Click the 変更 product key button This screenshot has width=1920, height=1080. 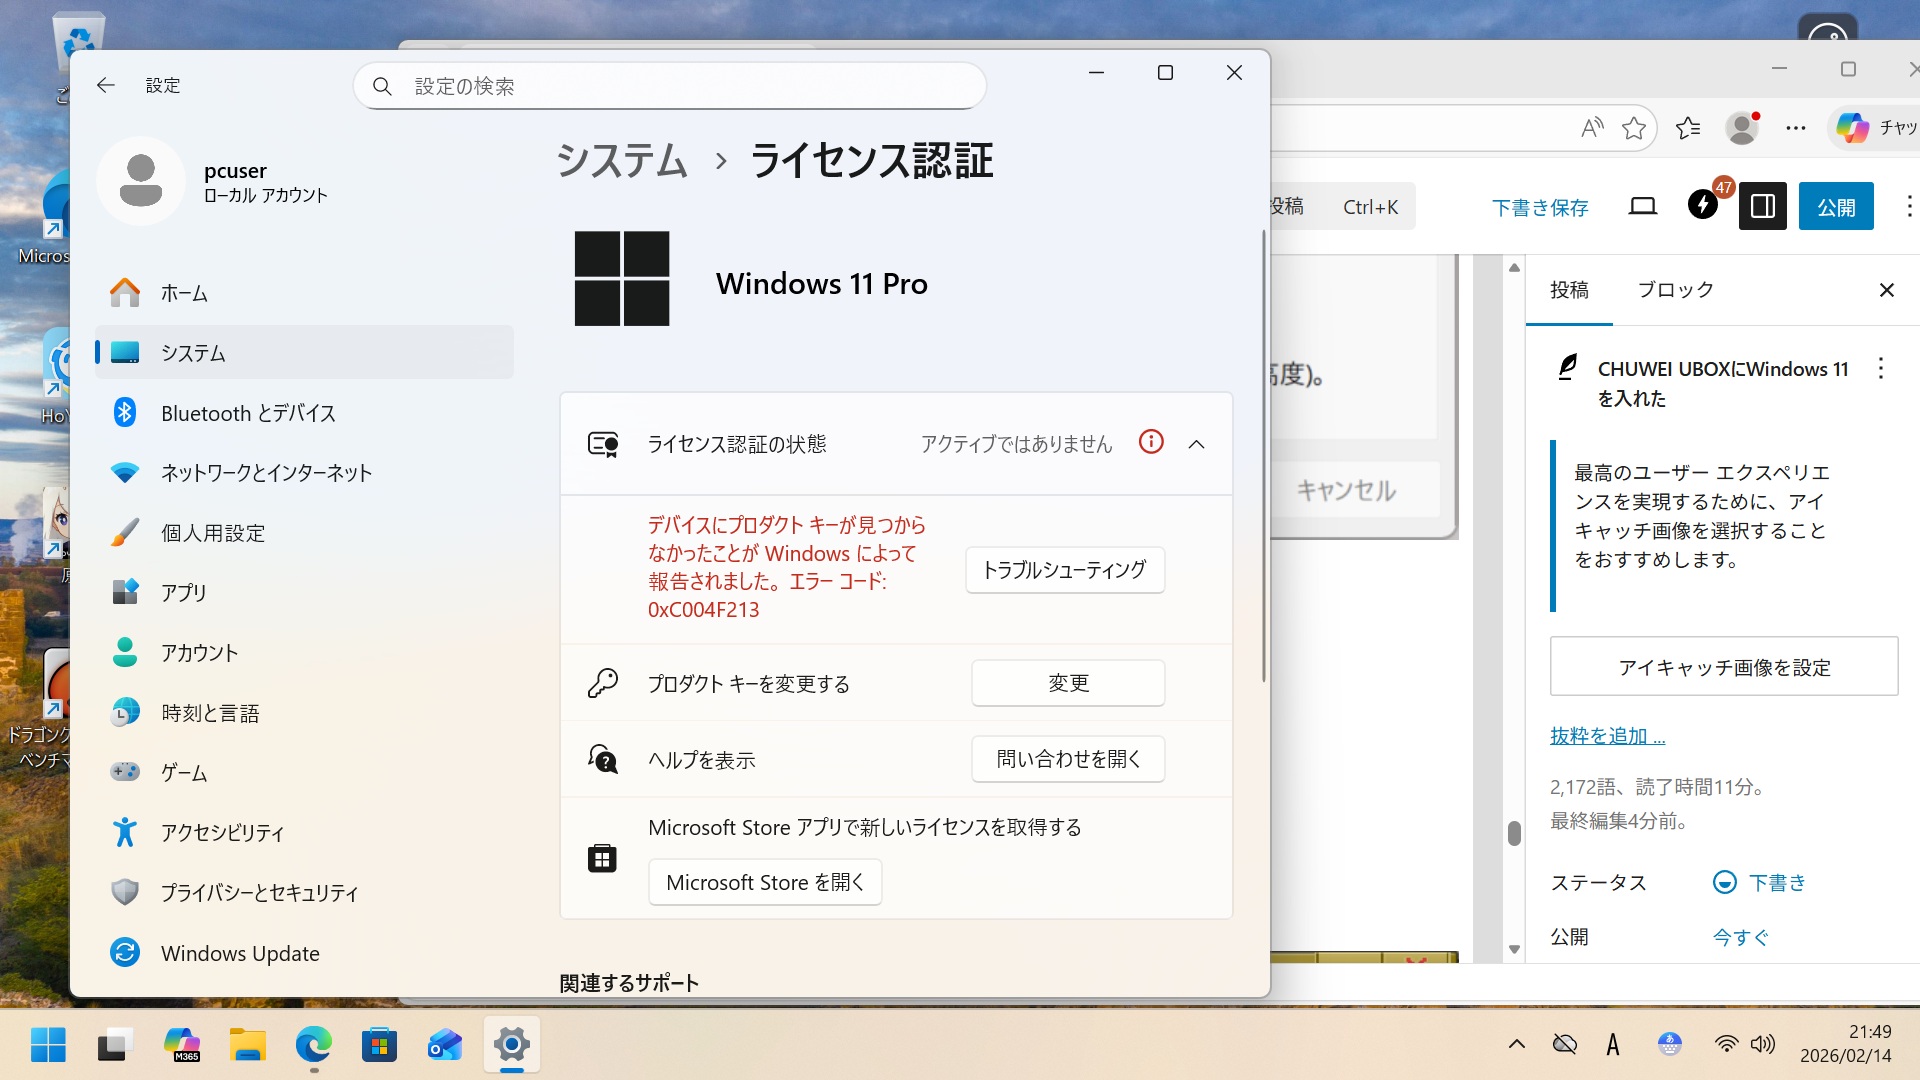[1067, 683]
